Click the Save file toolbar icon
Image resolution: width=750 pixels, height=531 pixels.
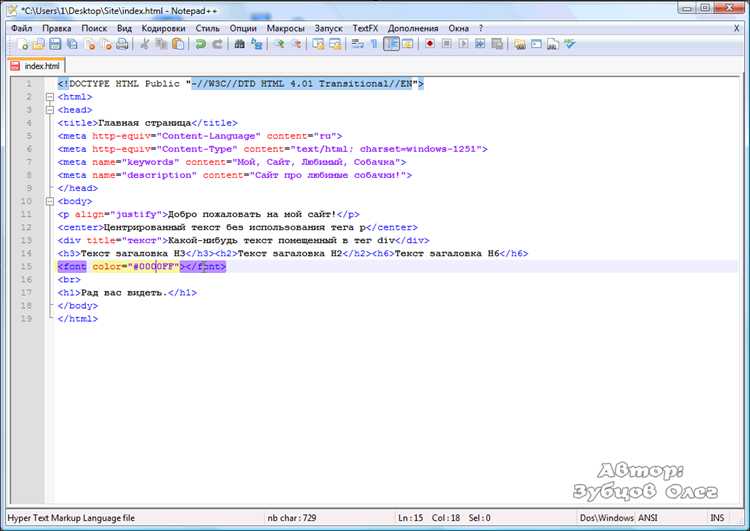tap(55, 45)
